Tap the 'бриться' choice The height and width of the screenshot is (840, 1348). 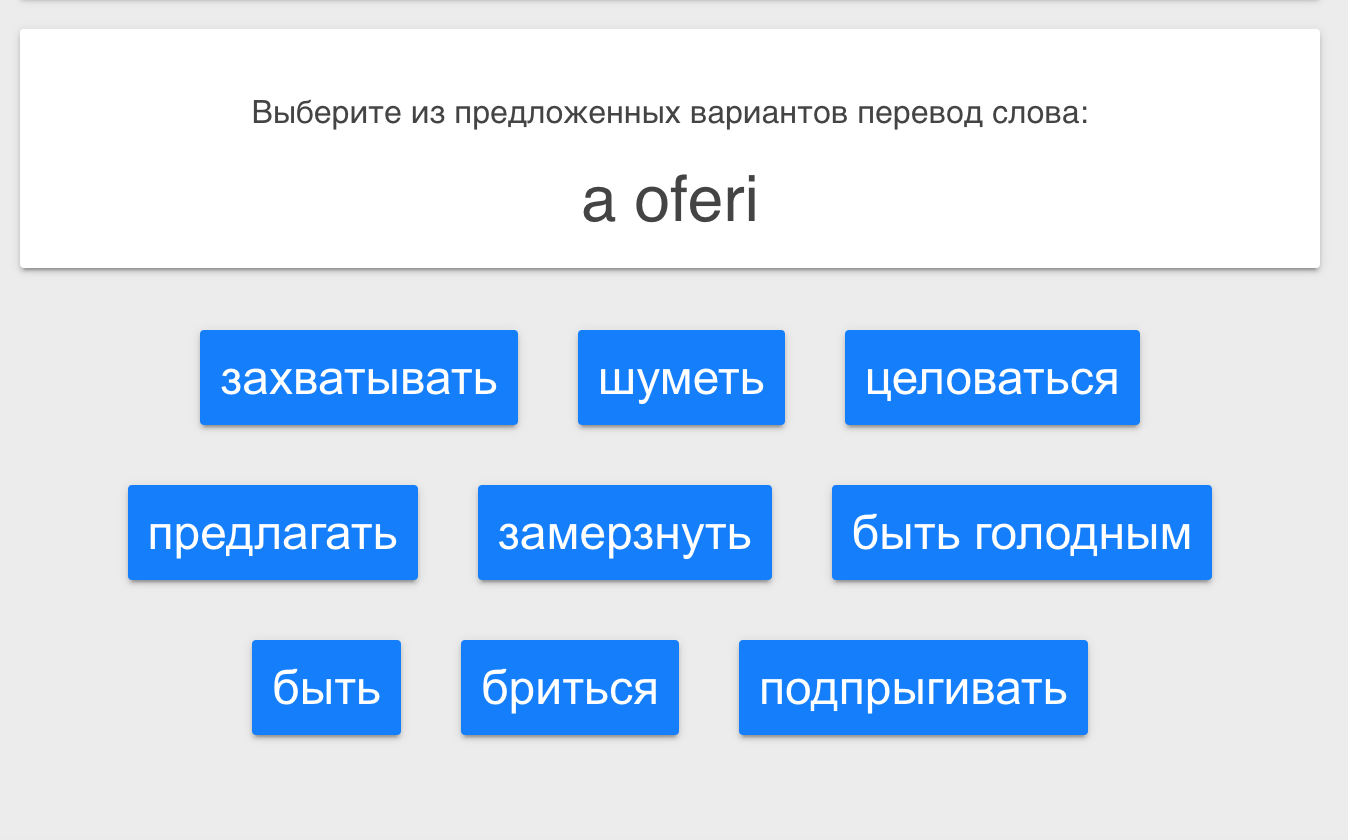coord(570,688)
